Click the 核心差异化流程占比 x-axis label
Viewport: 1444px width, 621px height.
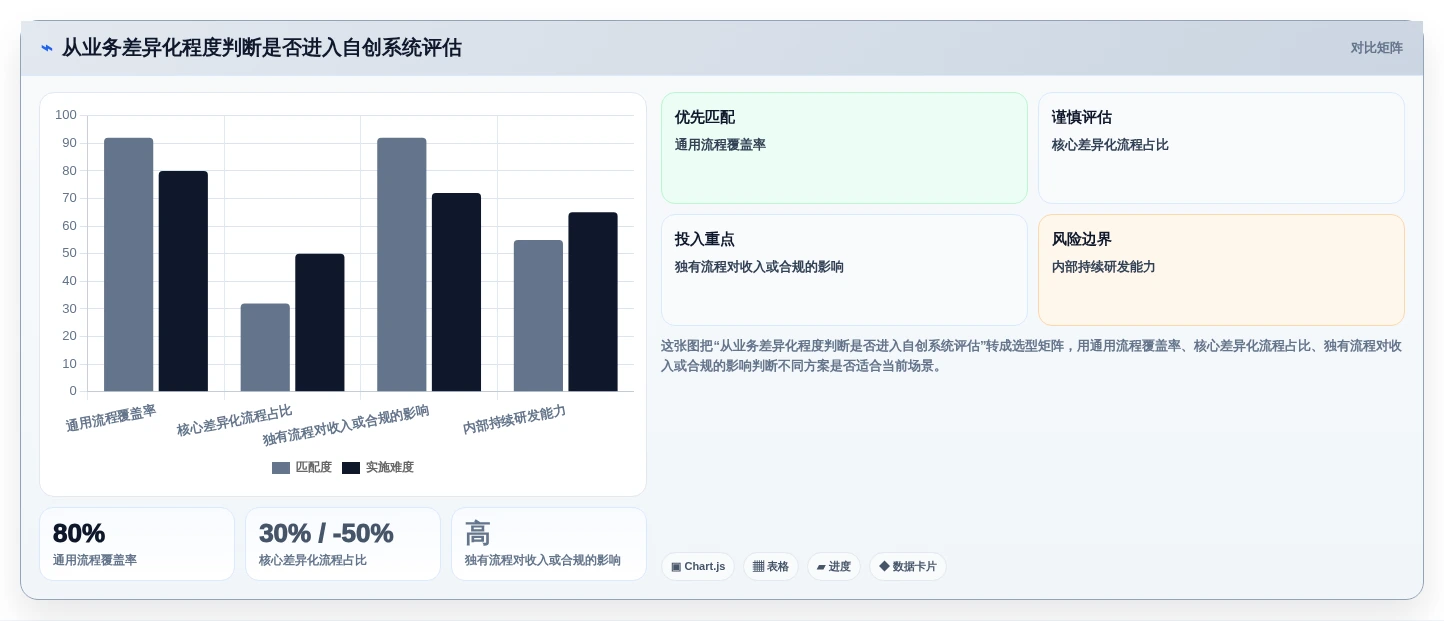[x=234, y=420]
